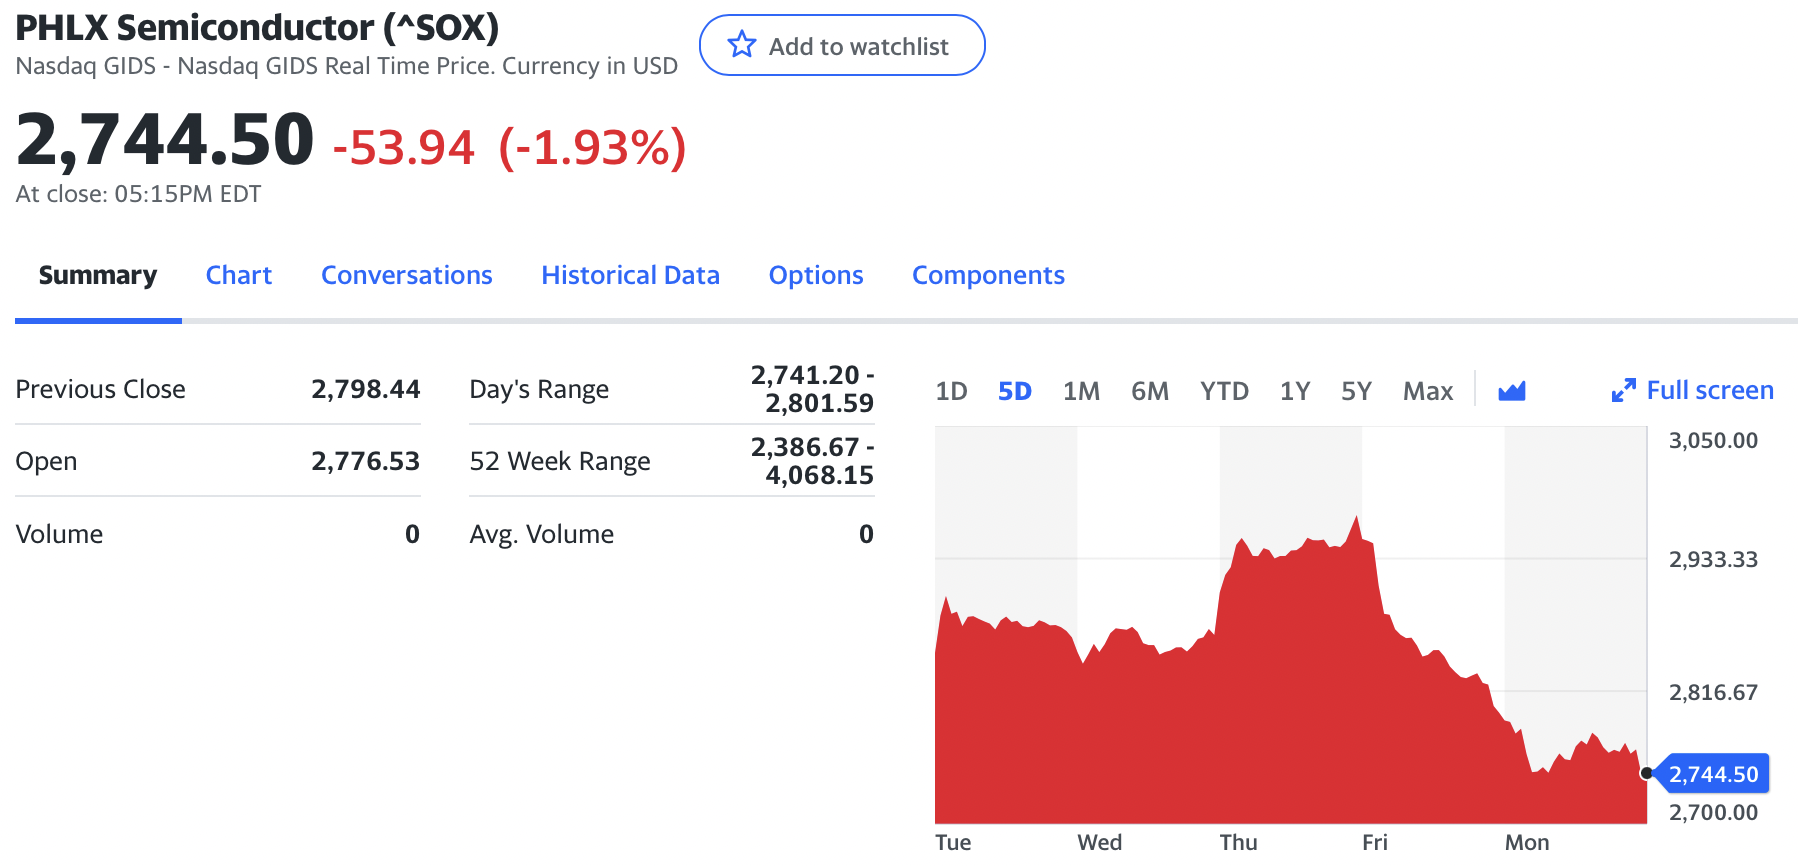The height and width of the screenshot is (866, 1798).
Task: Click the Tue label on chart axis
Action: coord(953,842)
